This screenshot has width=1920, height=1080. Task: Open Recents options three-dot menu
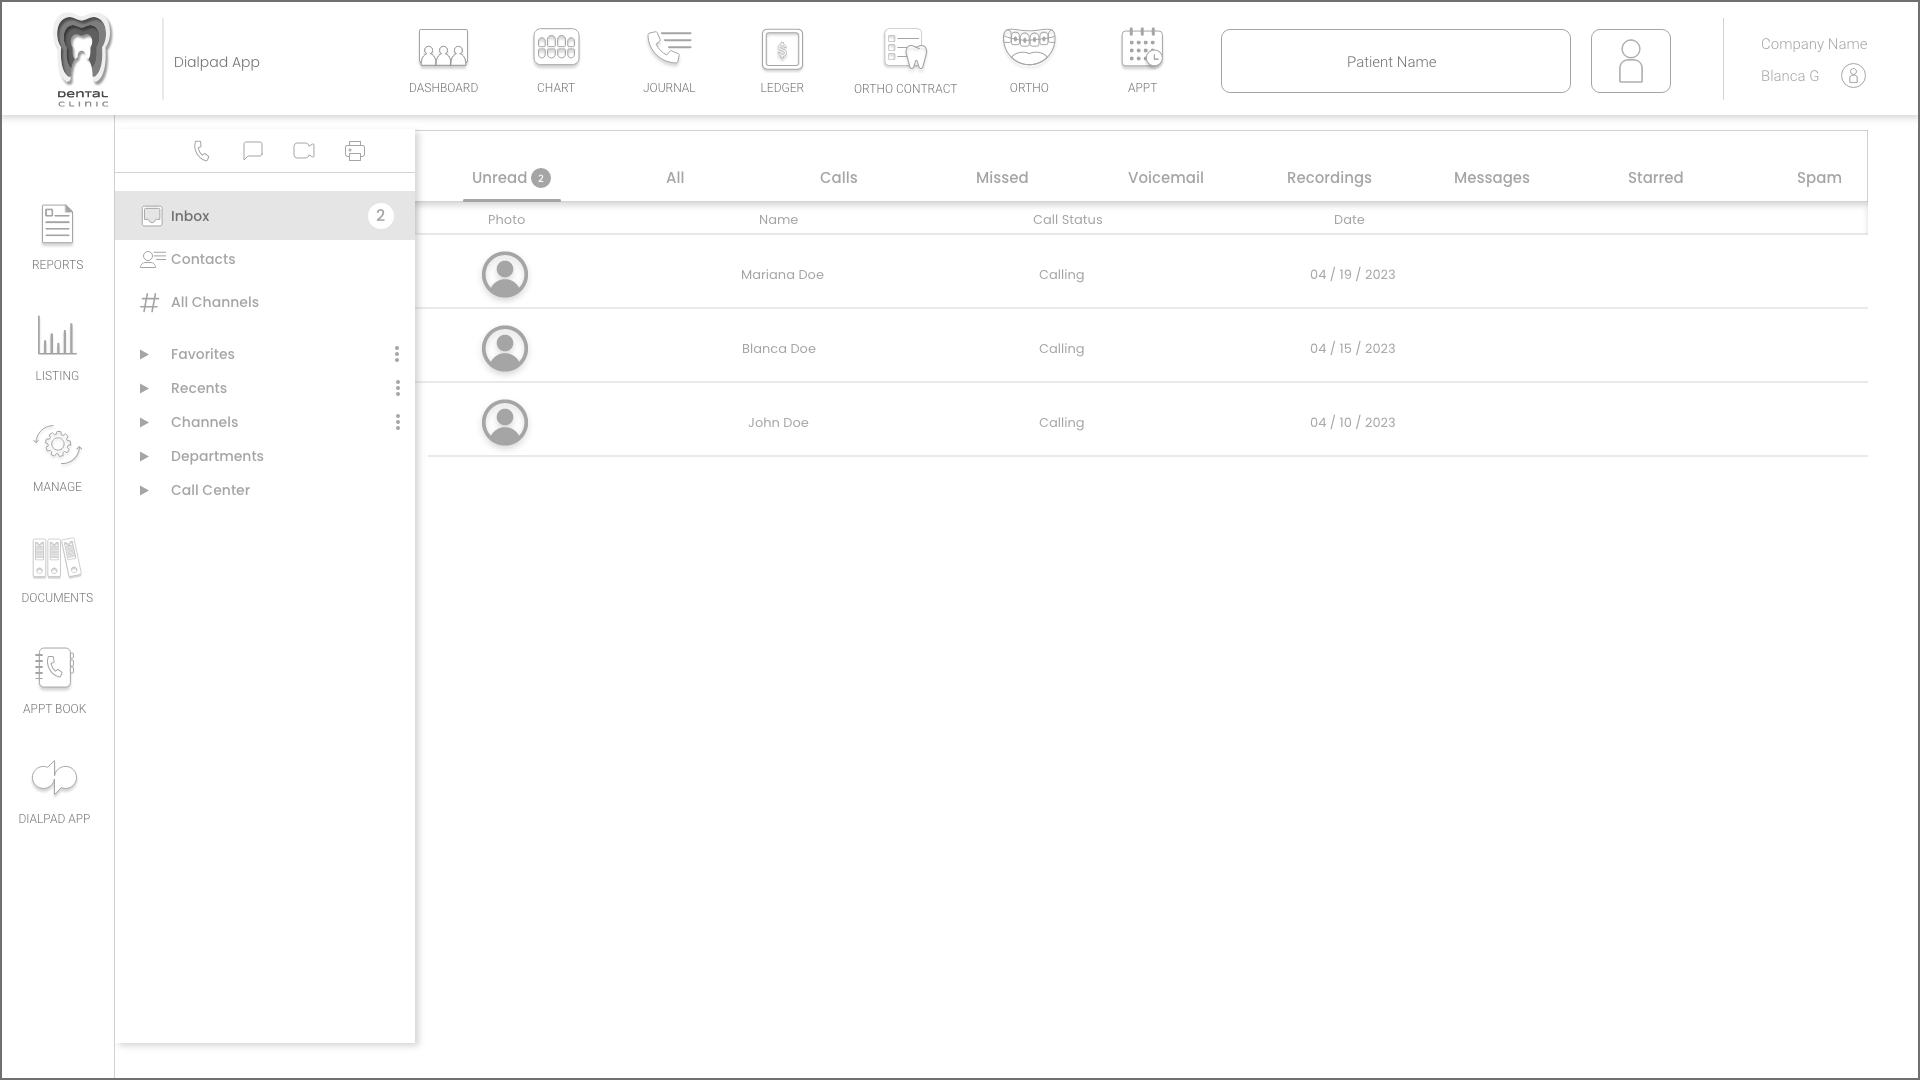(x=397, y=388)
